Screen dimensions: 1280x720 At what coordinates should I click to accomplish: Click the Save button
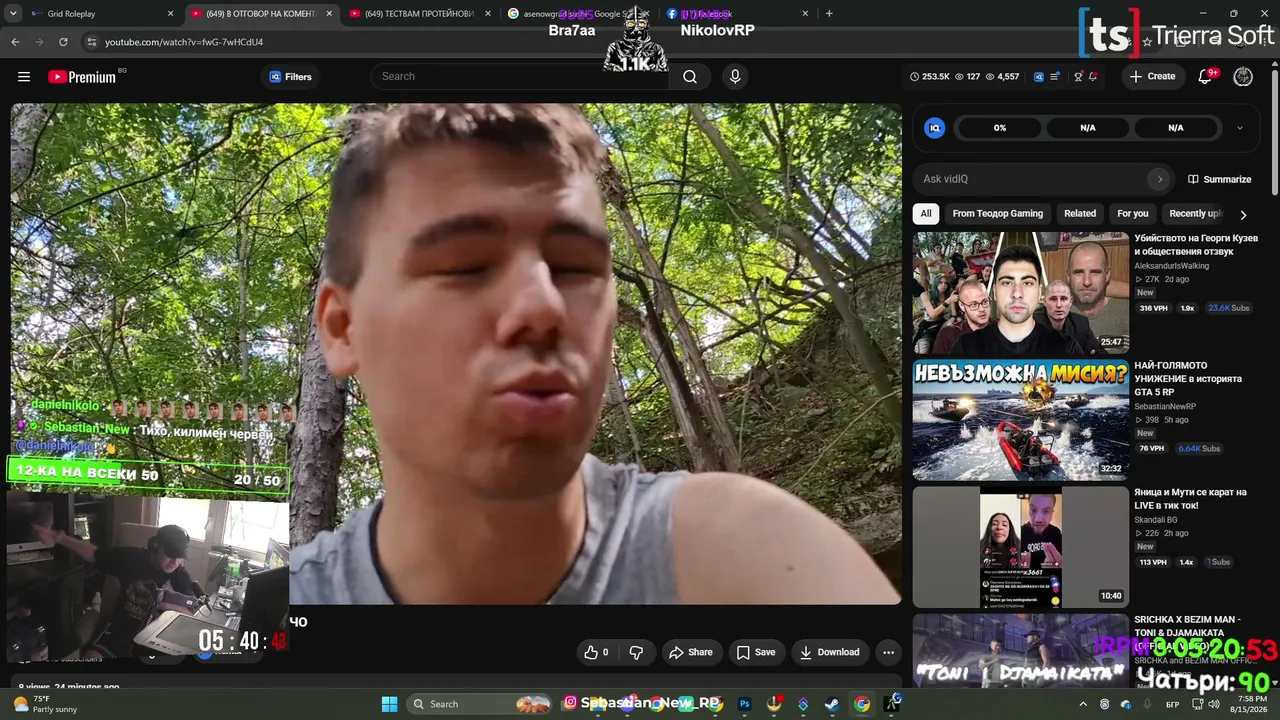pyautogui.click(x=756, y=652)
